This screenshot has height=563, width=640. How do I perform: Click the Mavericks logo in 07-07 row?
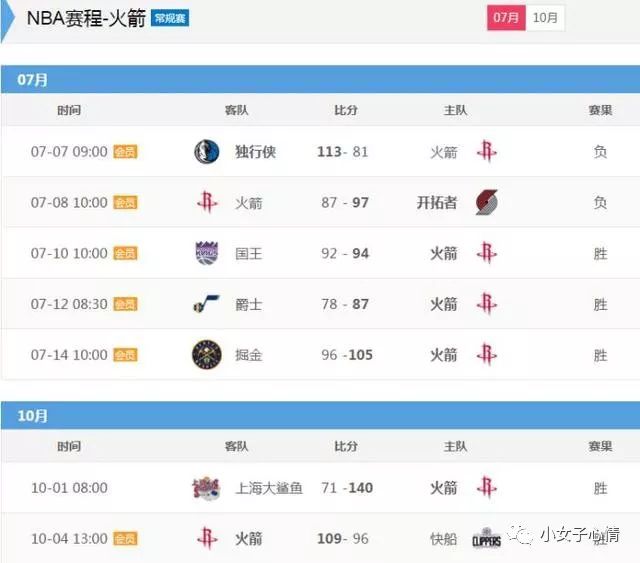point(207,151)
